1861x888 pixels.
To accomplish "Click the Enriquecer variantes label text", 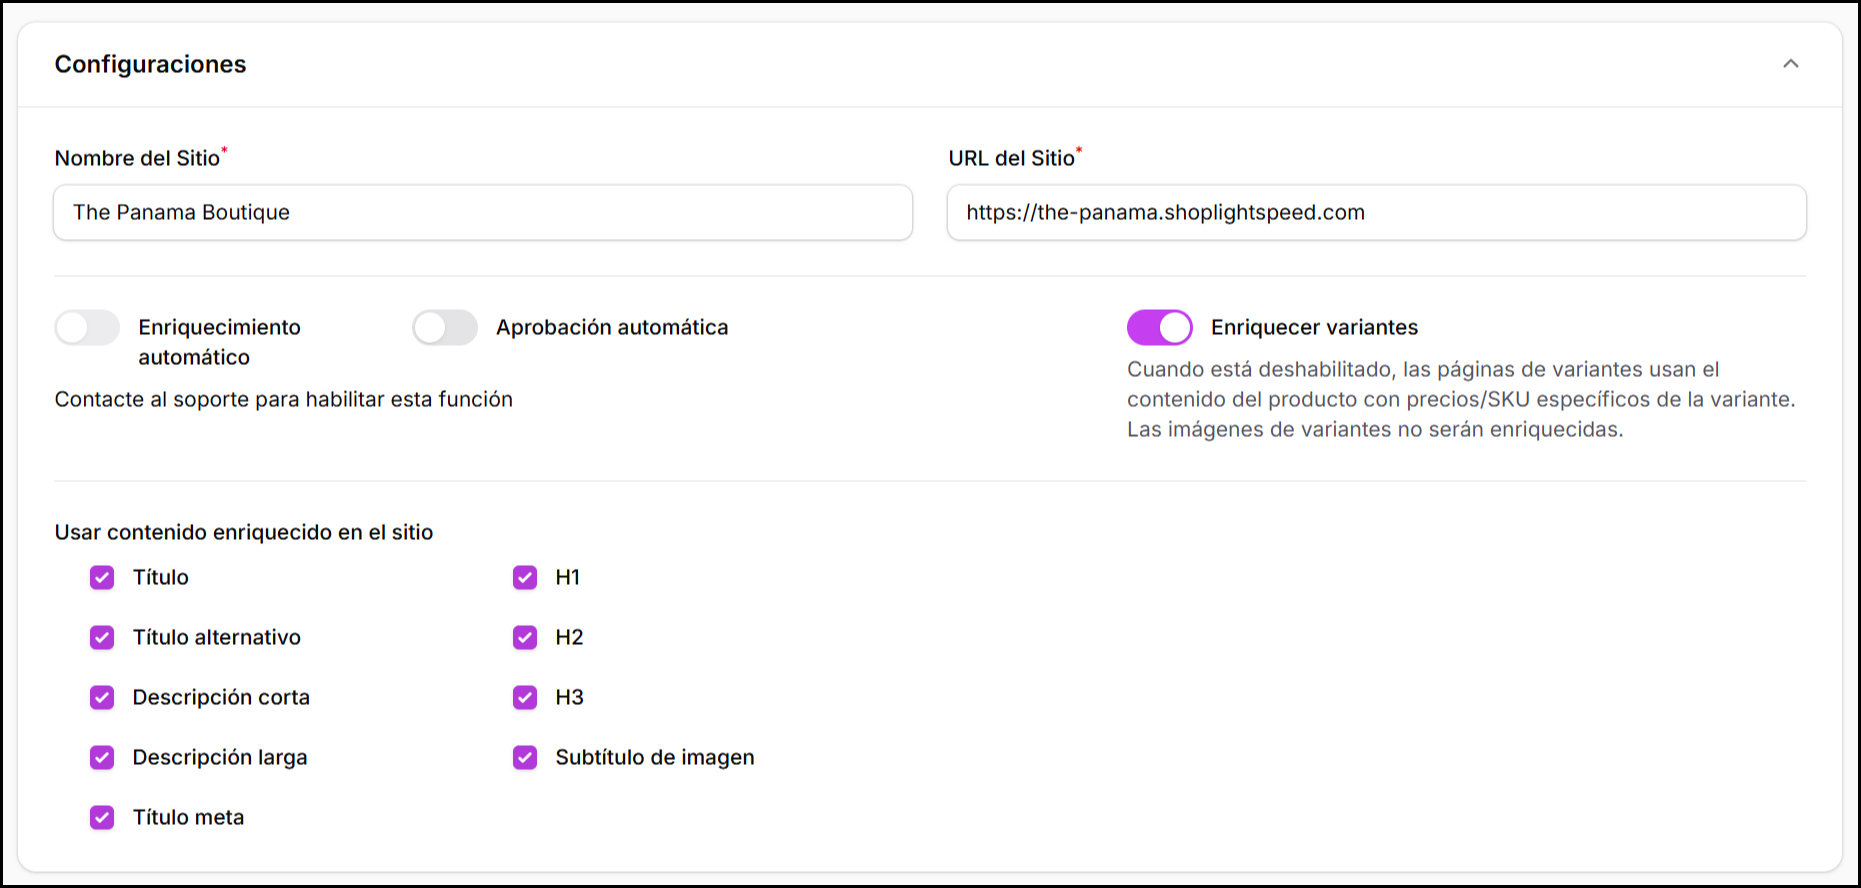I will [x=1314, y=328].
